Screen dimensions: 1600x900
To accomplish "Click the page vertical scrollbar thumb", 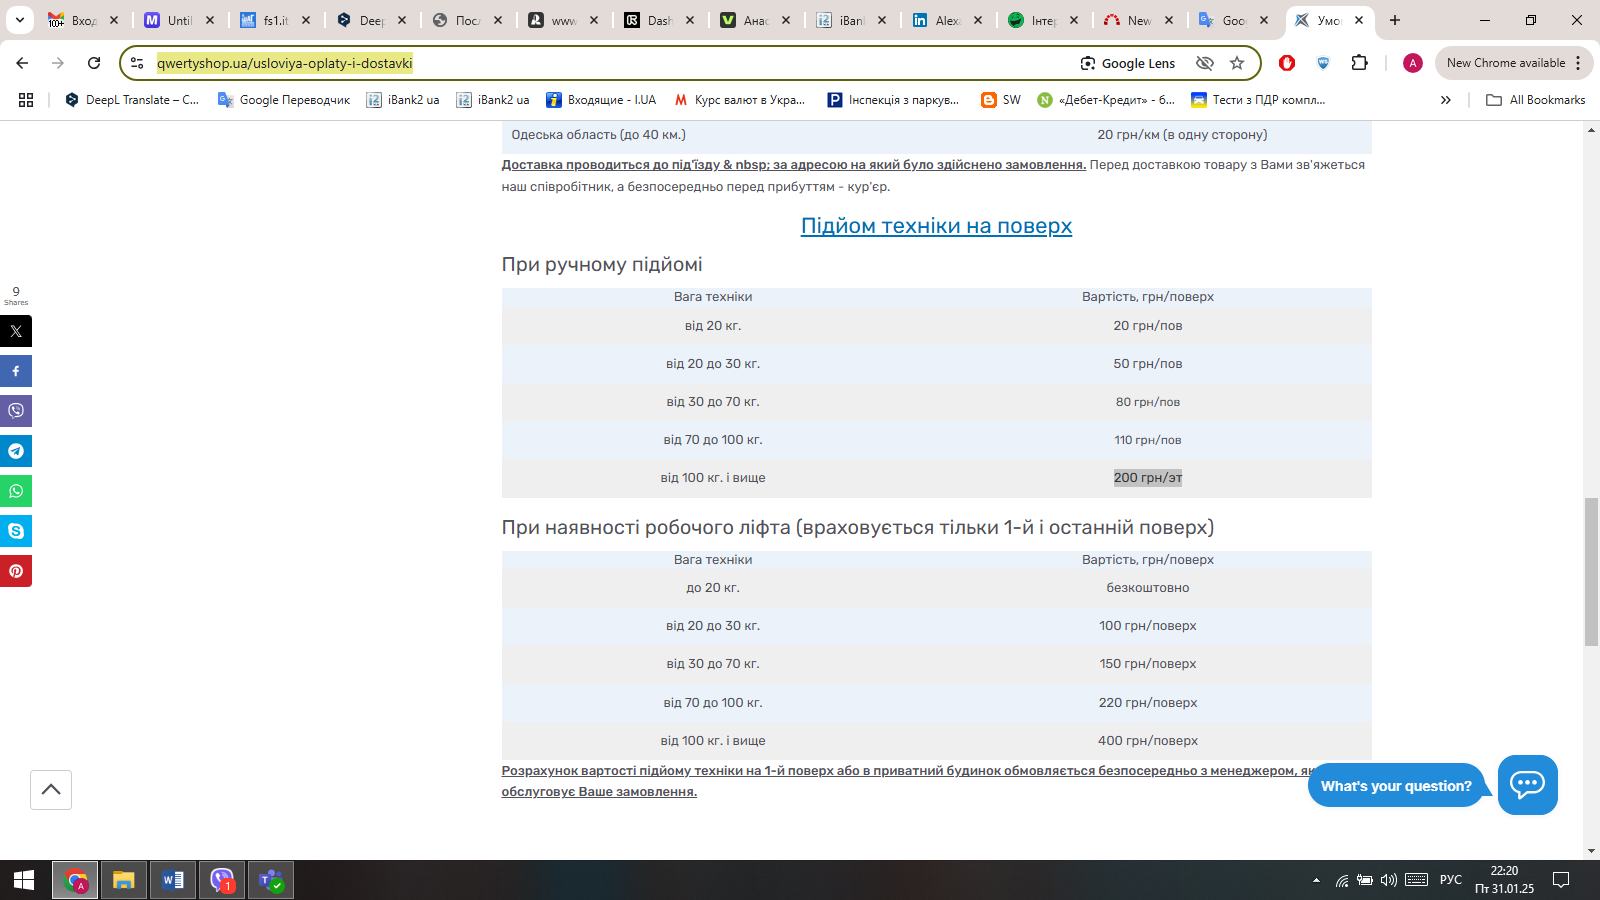I will point(1591,570).
